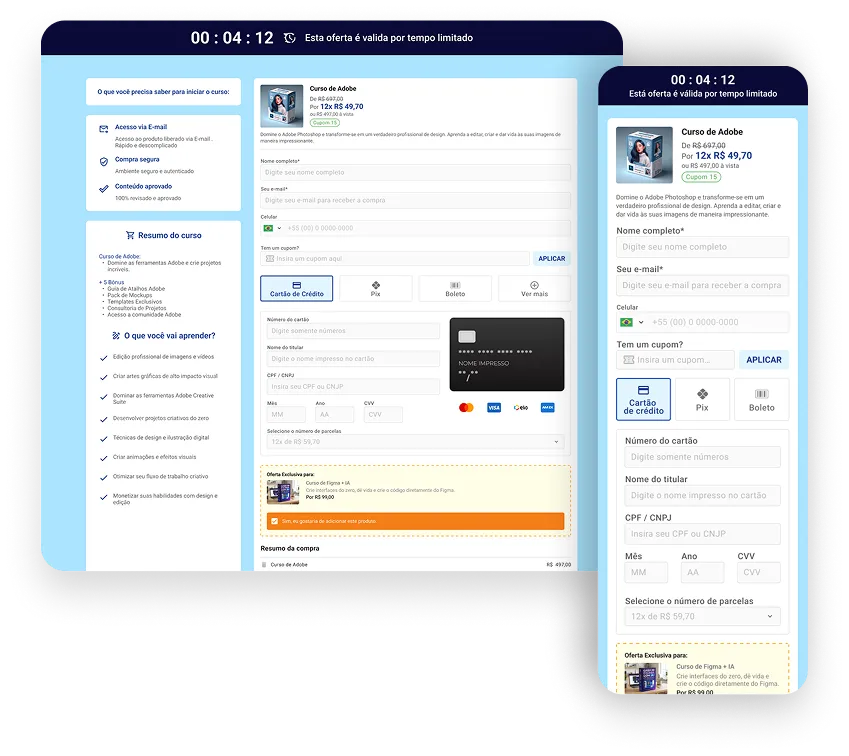
Task: Select the Pix payment tab in mobile view
Action: (702, 399)
